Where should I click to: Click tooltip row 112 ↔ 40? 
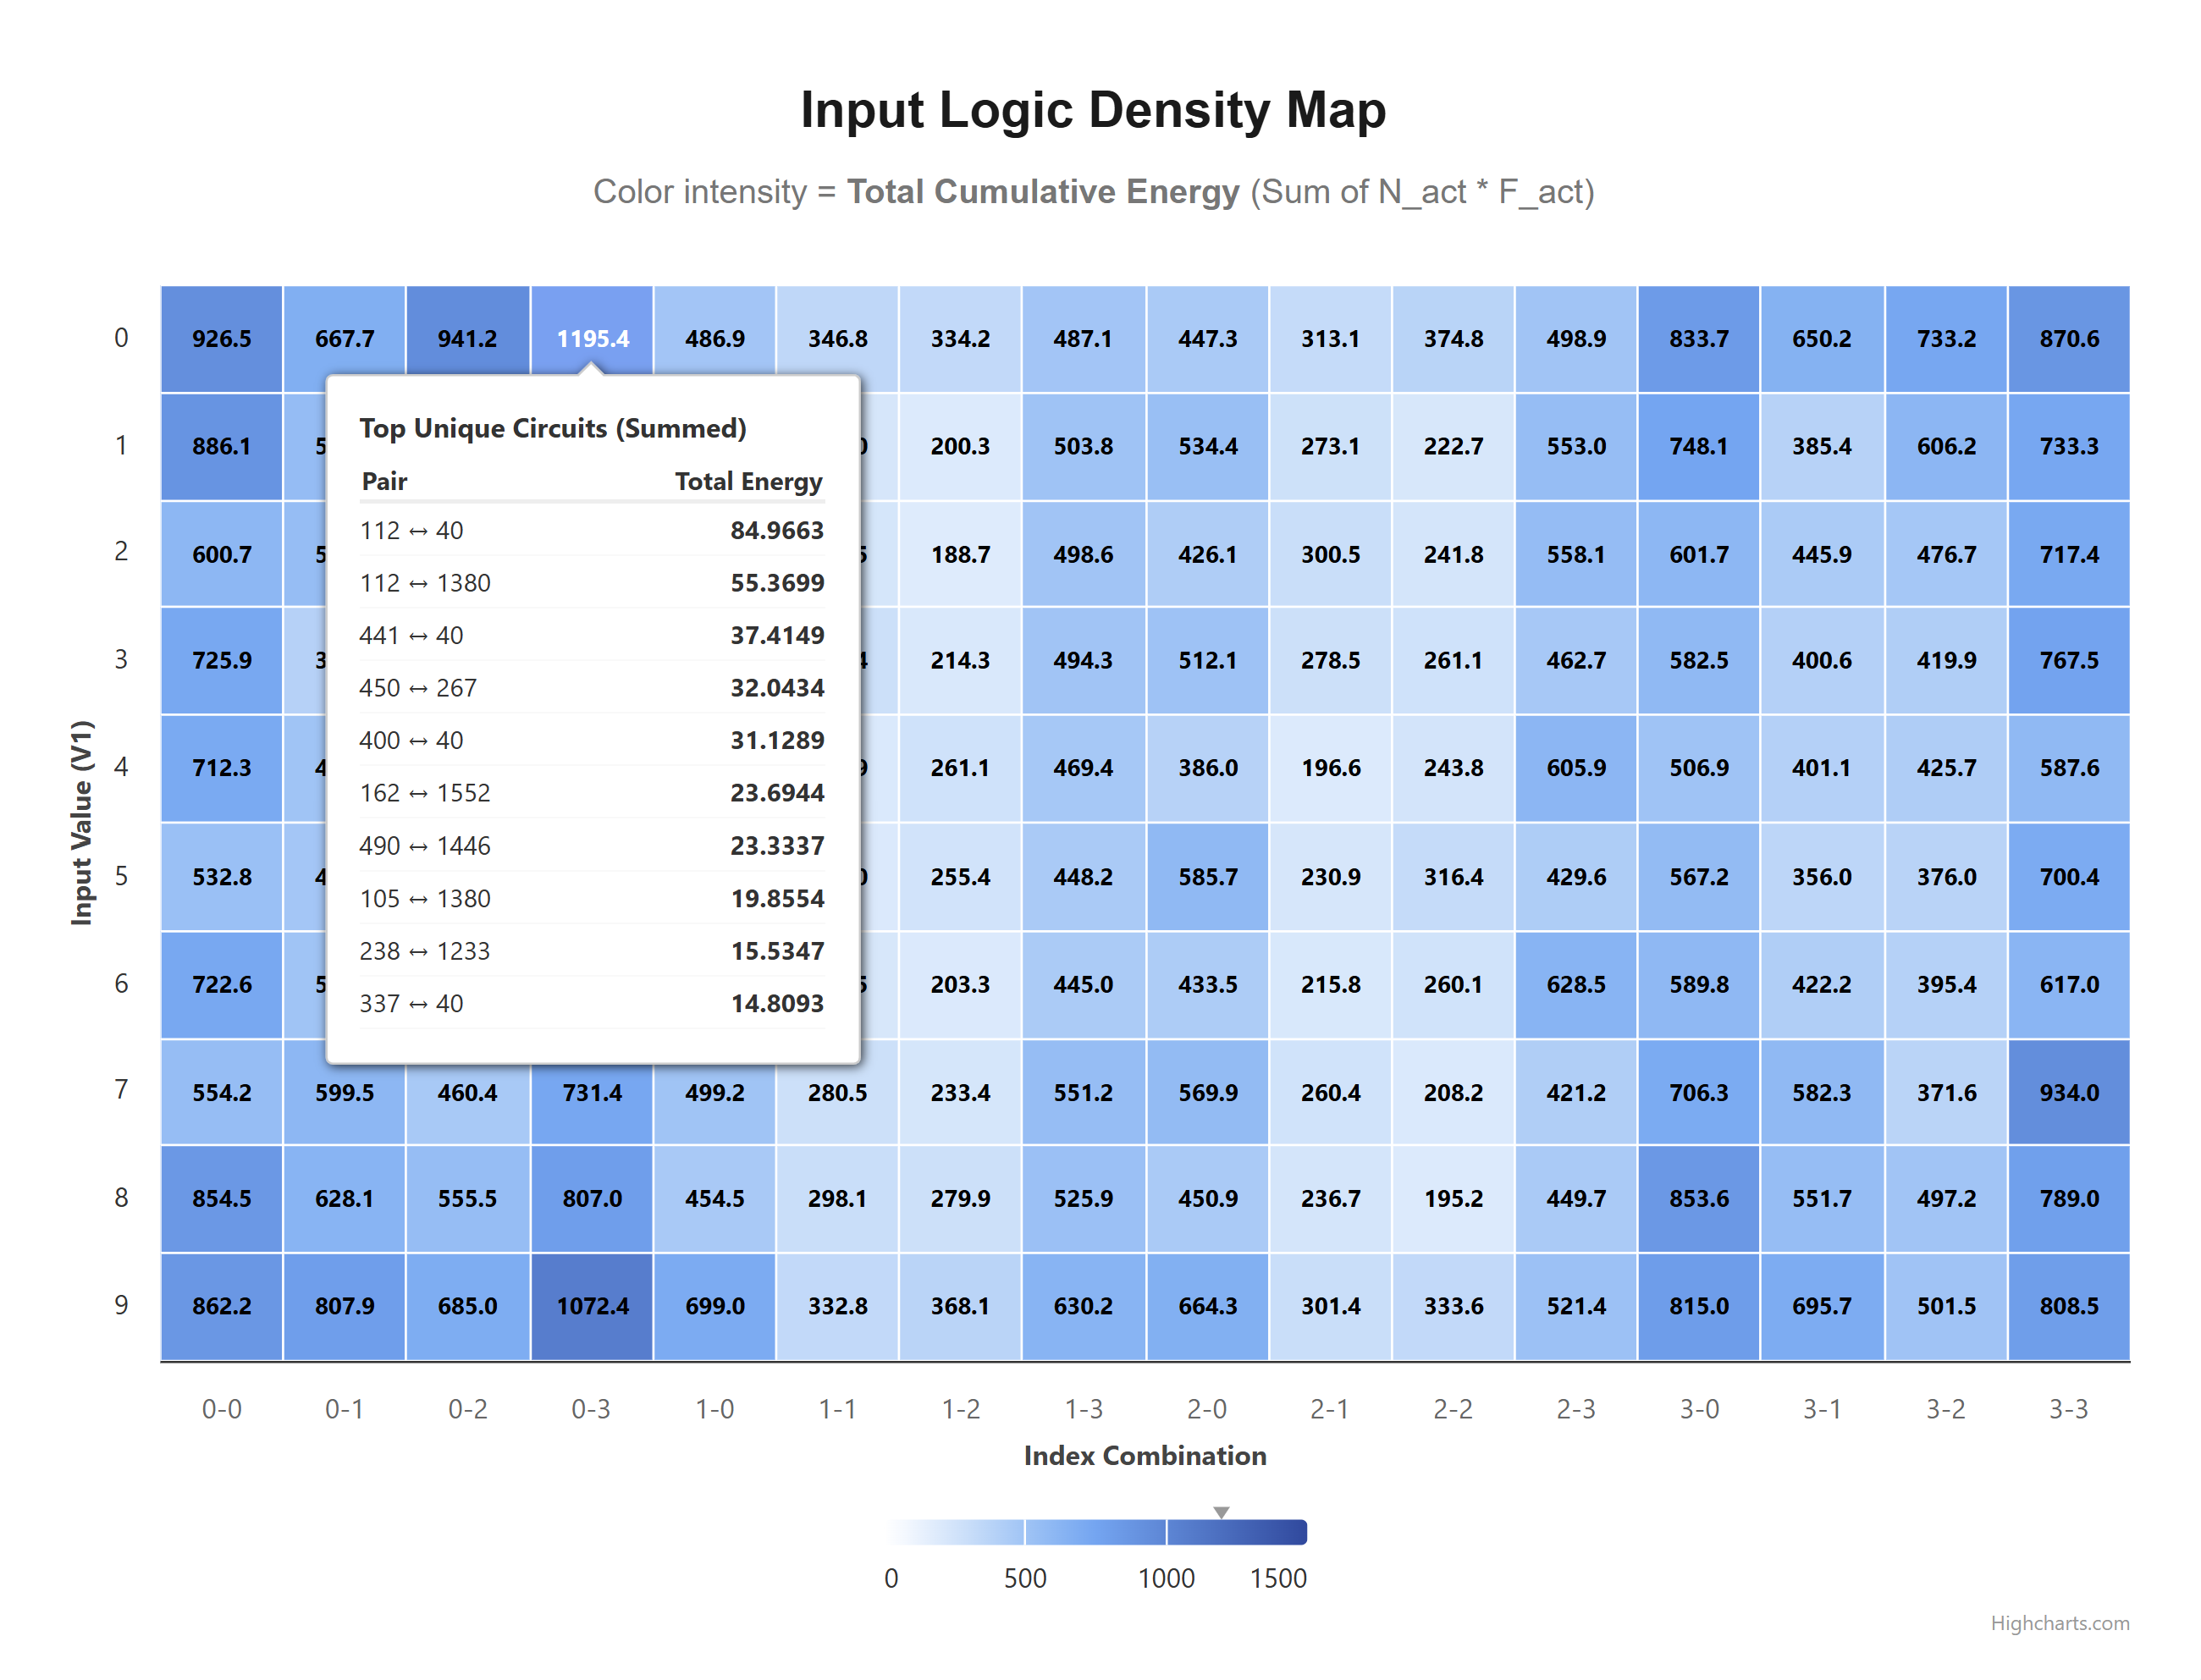point(591,530)
